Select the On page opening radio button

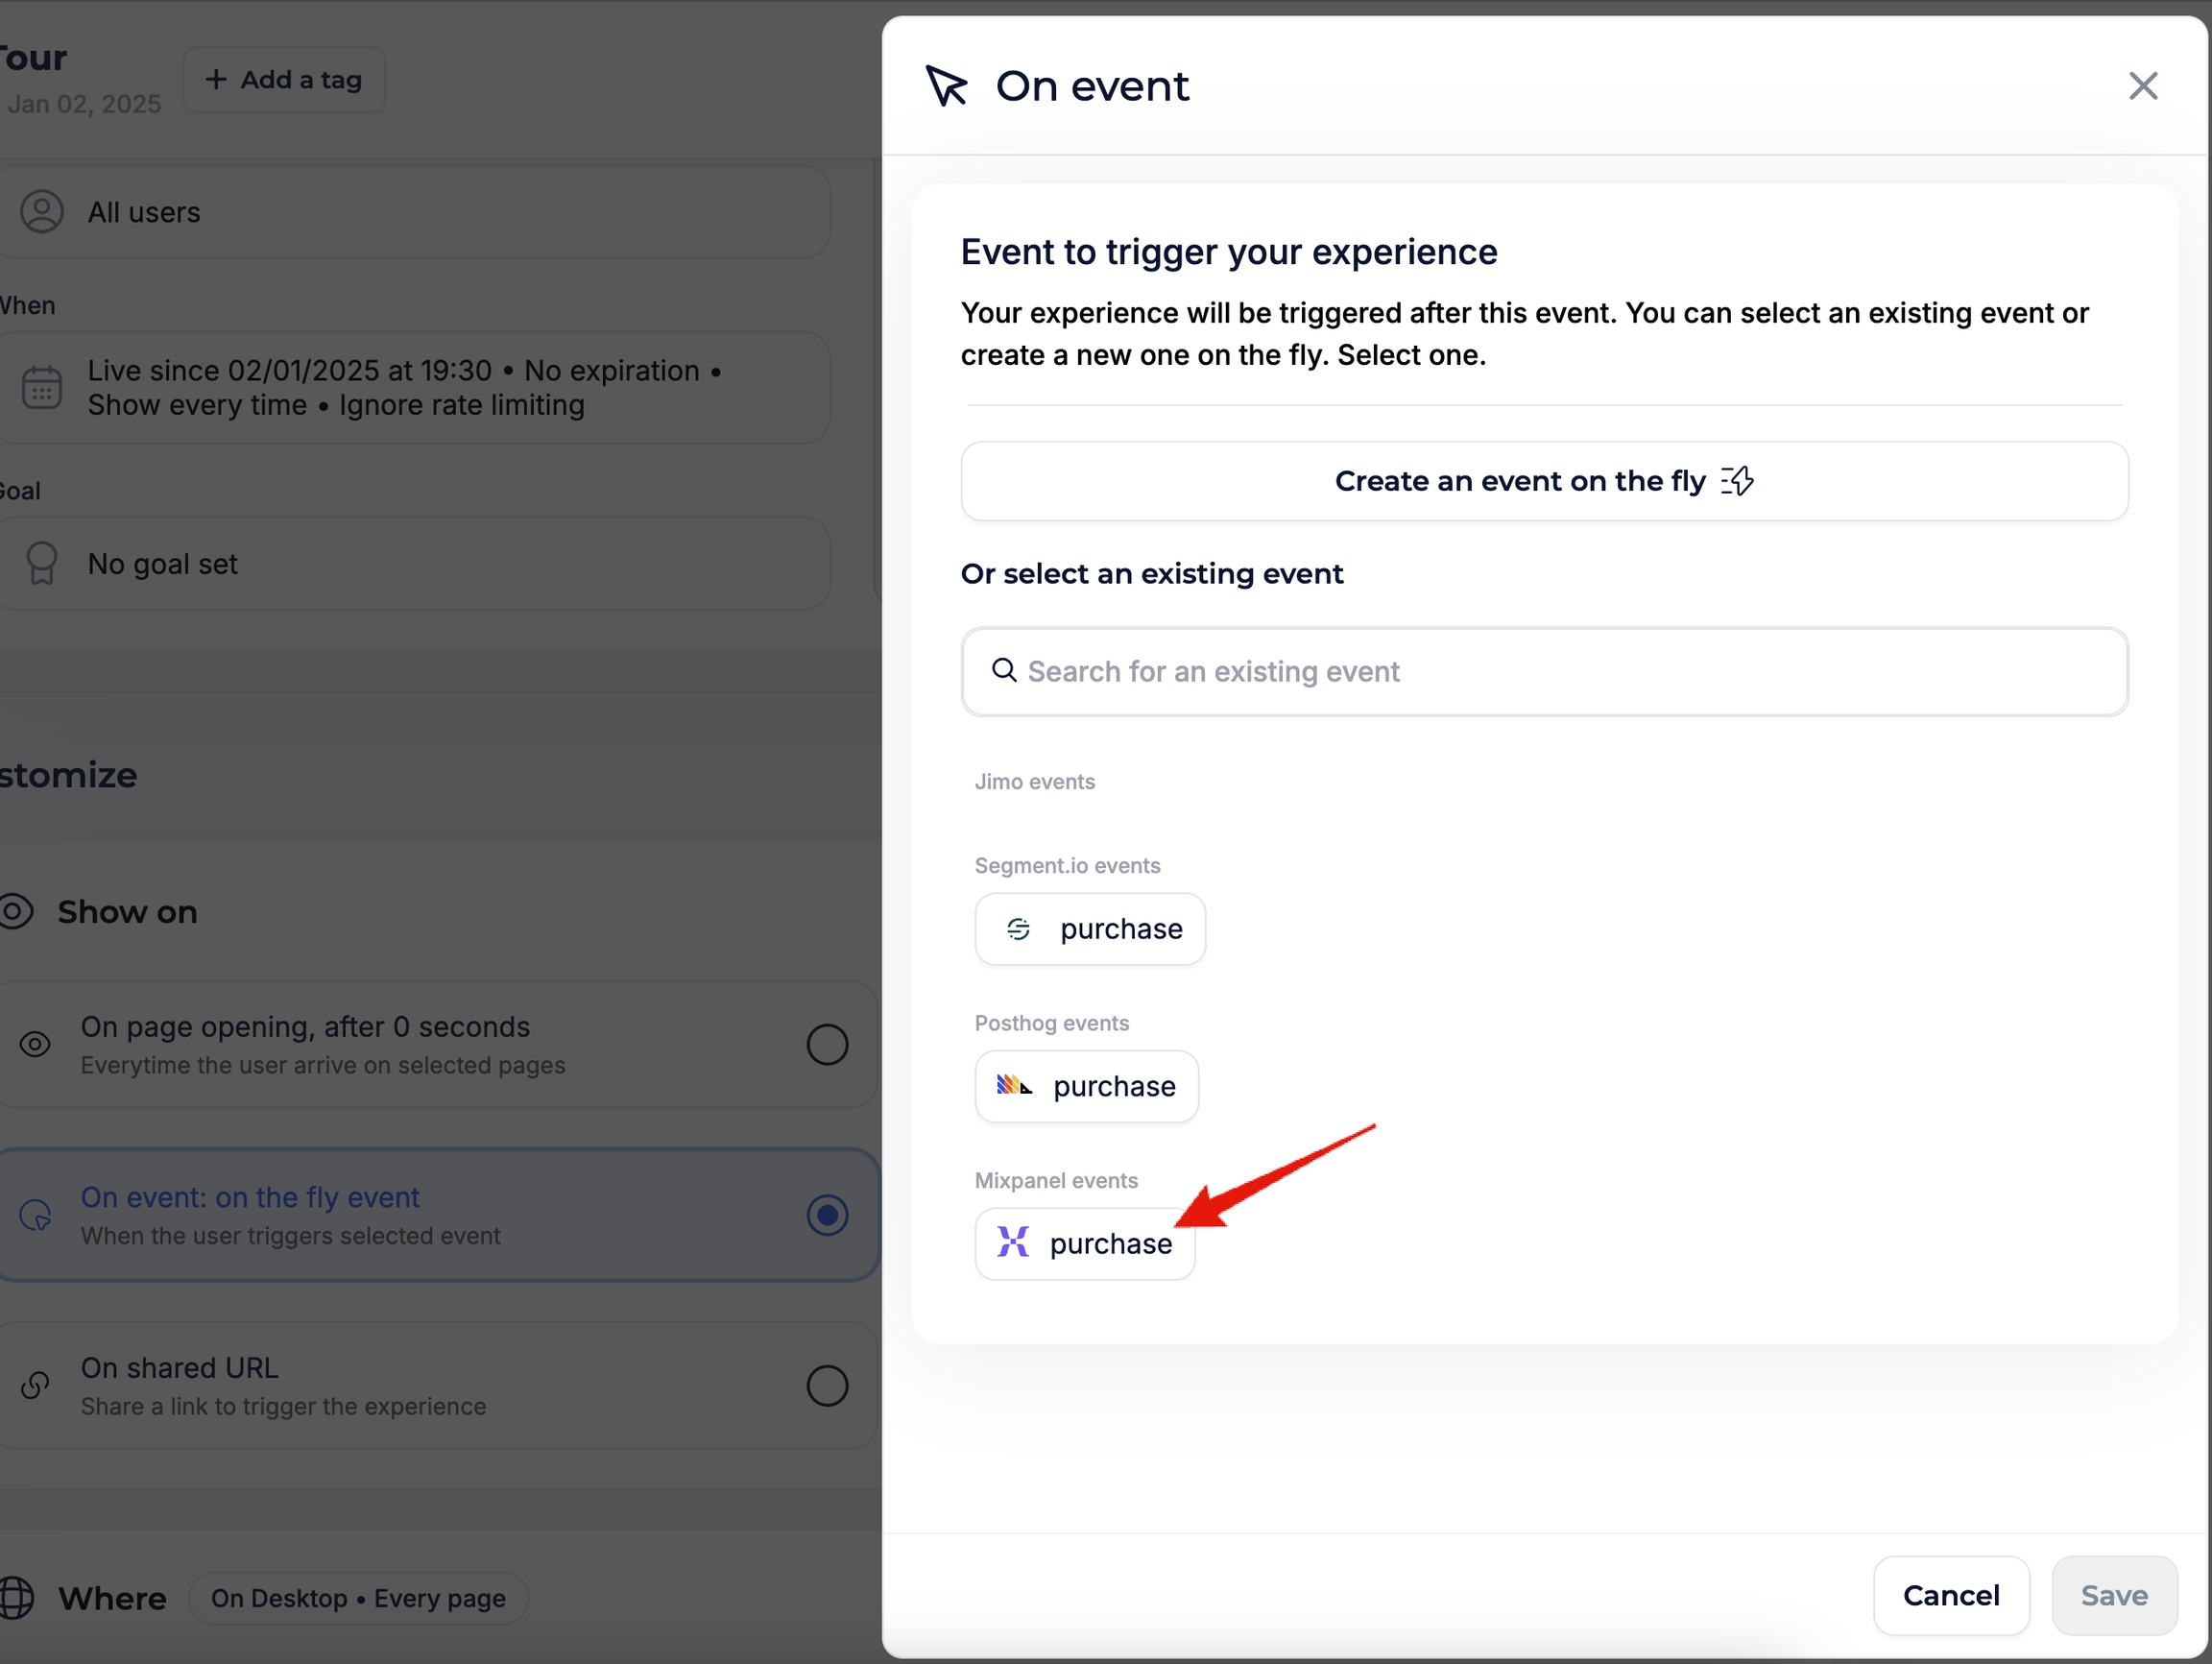[x=827, y=1044]
